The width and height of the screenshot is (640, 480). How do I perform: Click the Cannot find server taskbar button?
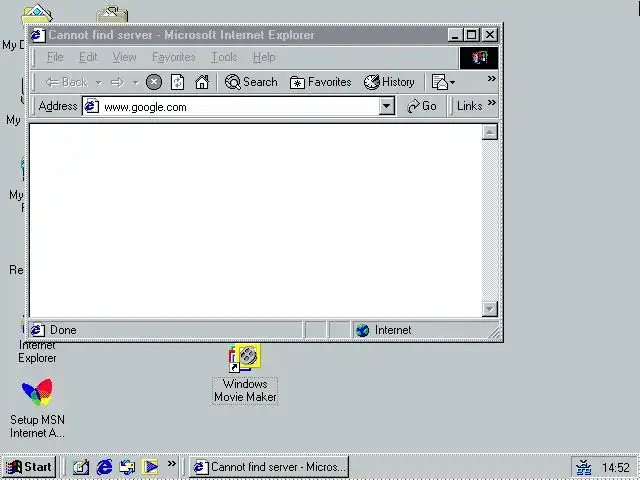coord(269,467)
